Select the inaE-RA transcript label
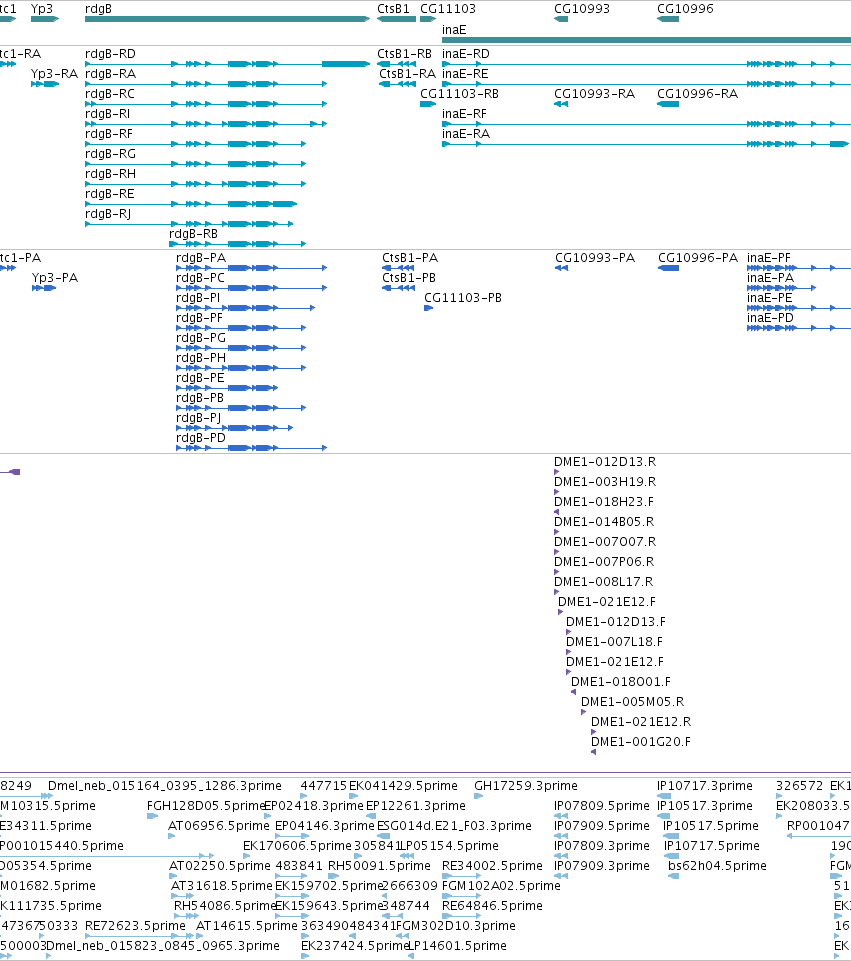Screen dimensions: 851x961 (x=466, y=134)
